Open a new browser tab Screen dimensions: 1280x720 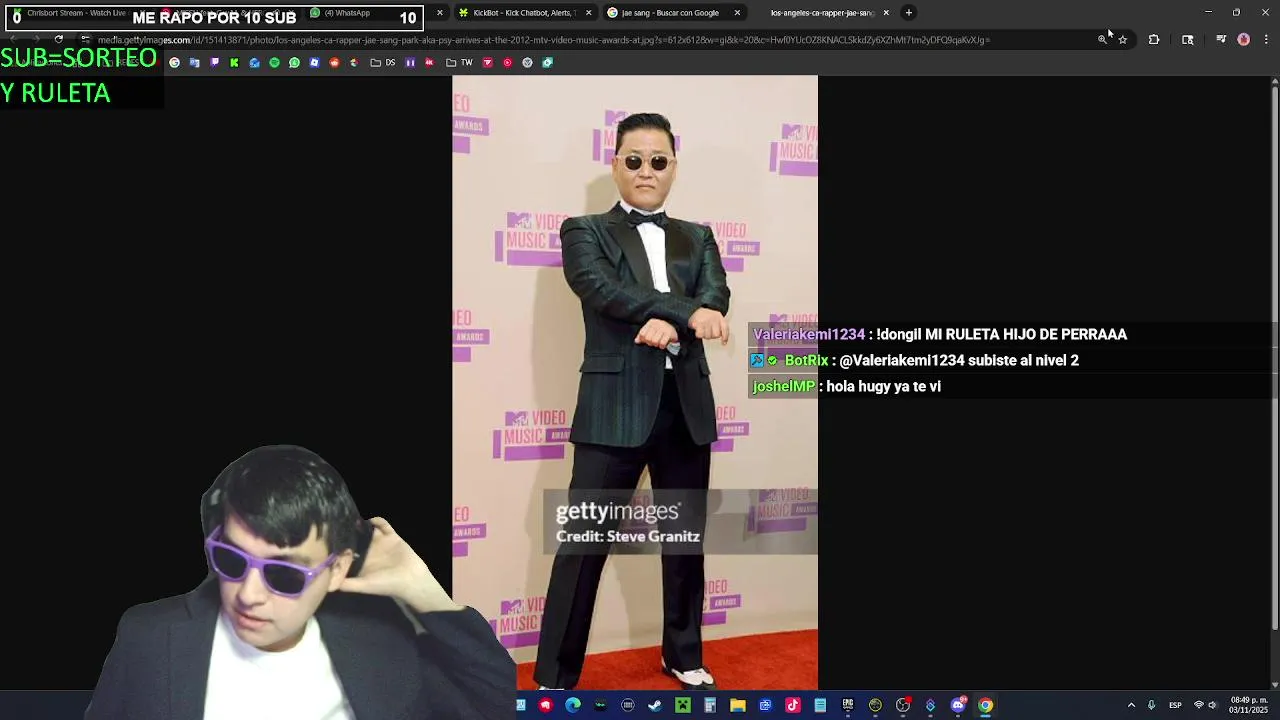pyautogui.click(x=908, y=13)
